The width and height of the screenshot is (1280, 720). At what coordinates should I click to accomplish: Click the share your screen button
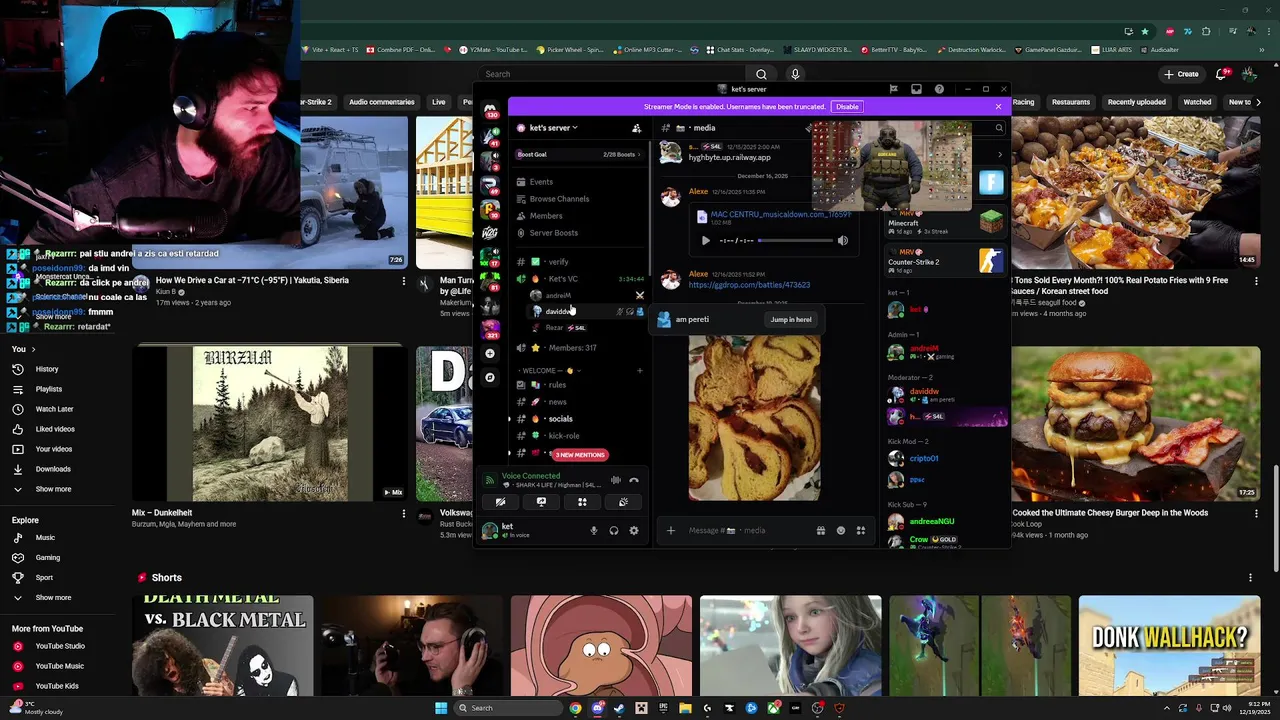pyautogui.click(x=541, y=502)
